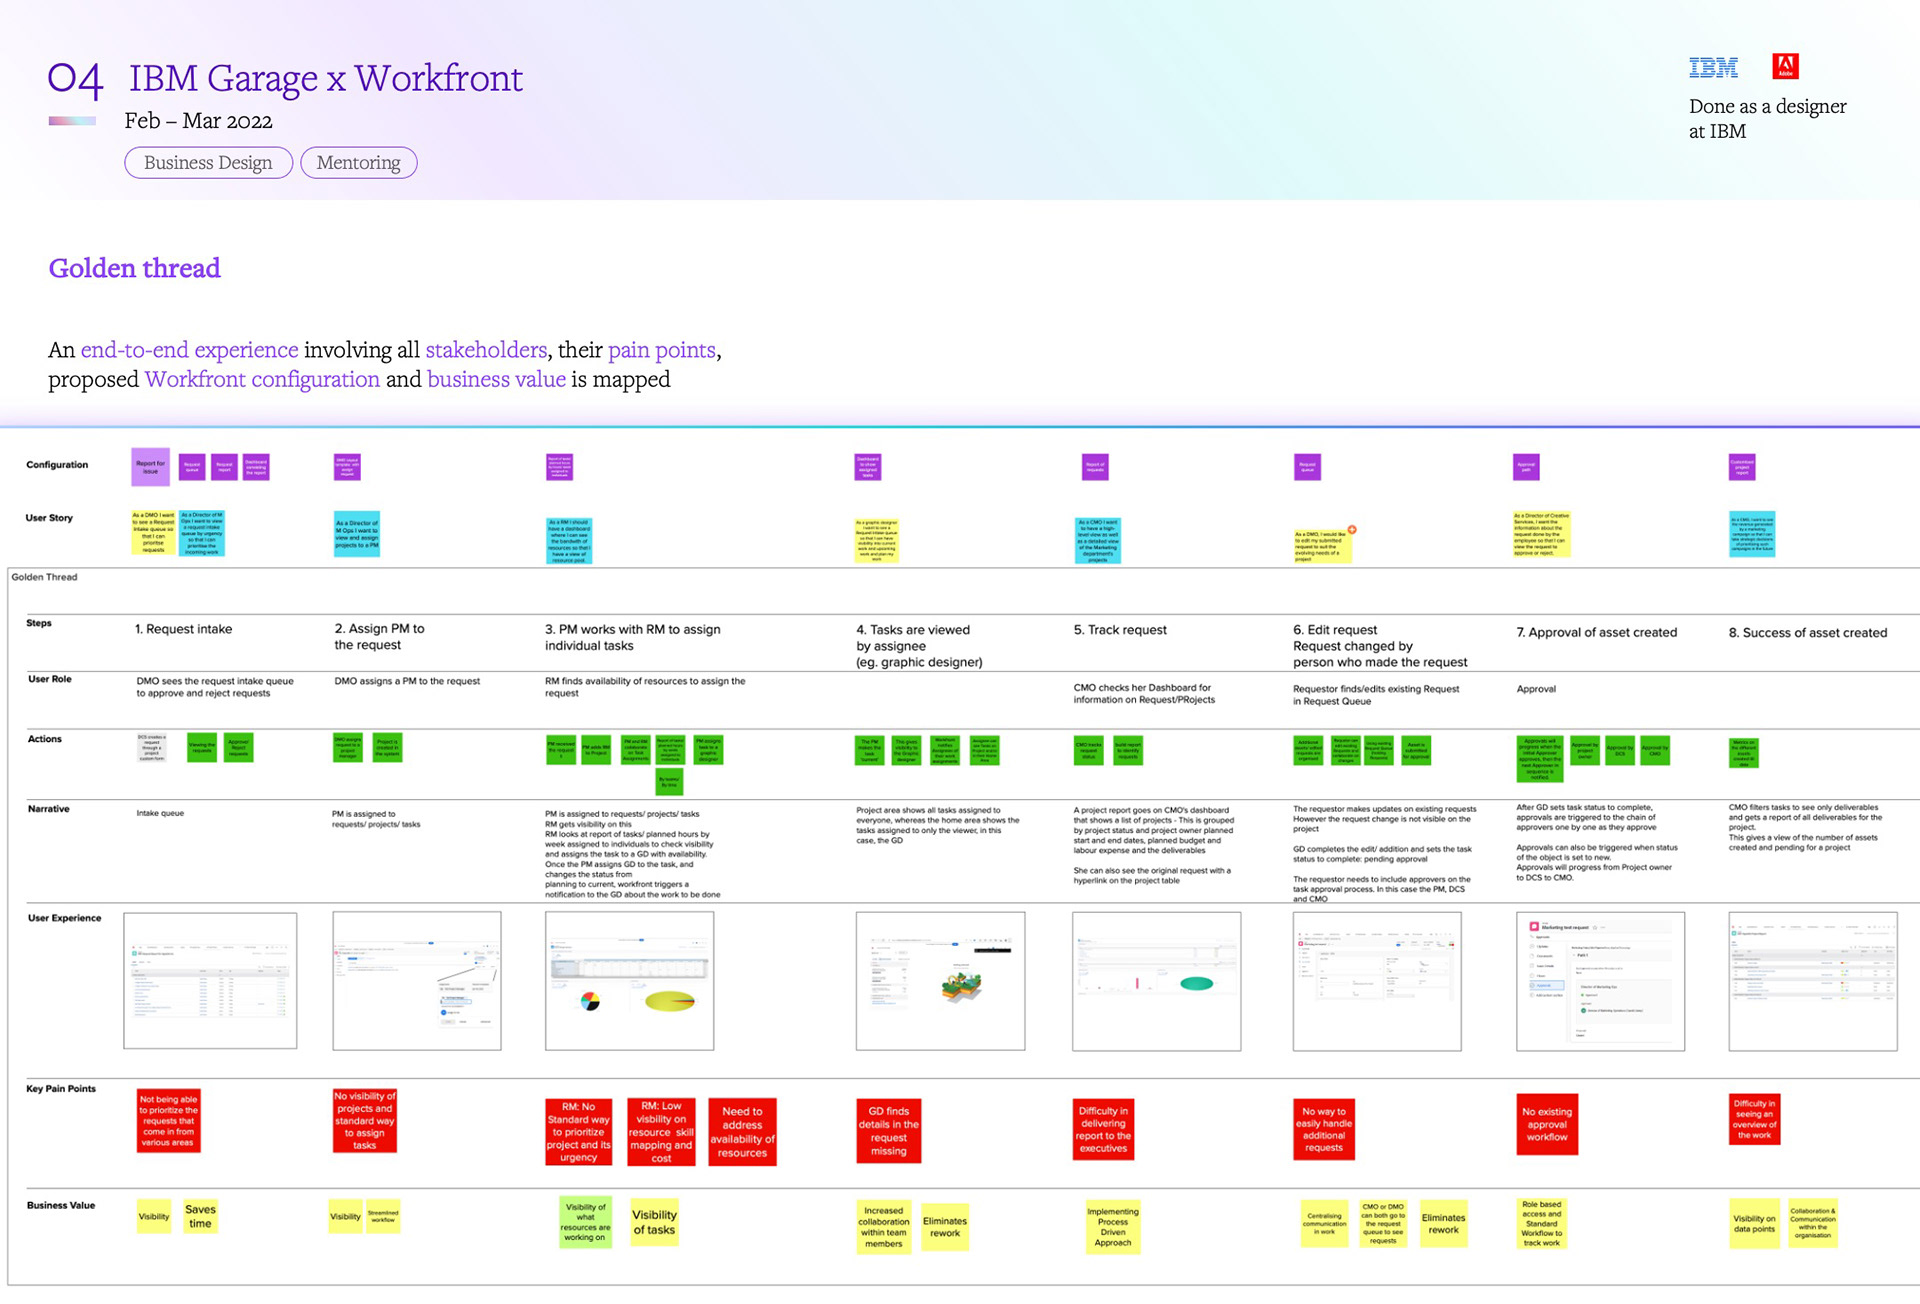
Task: Click 'CMO or DMO can both go' note
Action: tap(1383, 1223)
